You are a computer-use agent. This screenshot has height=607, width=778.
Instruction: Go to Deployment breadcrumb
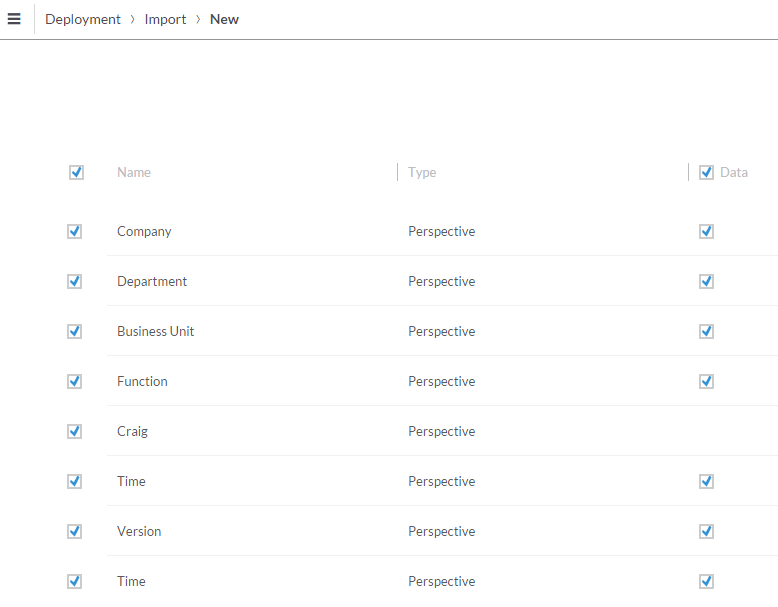pyautogui.click(x=83, y=19)
